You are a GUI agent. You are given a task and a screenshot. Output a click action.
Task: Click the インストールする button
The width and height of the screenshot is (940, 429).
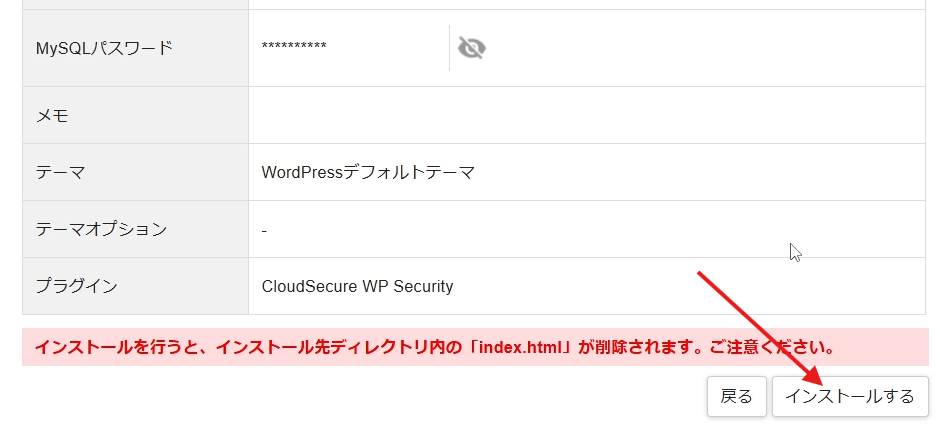point(850,396)
